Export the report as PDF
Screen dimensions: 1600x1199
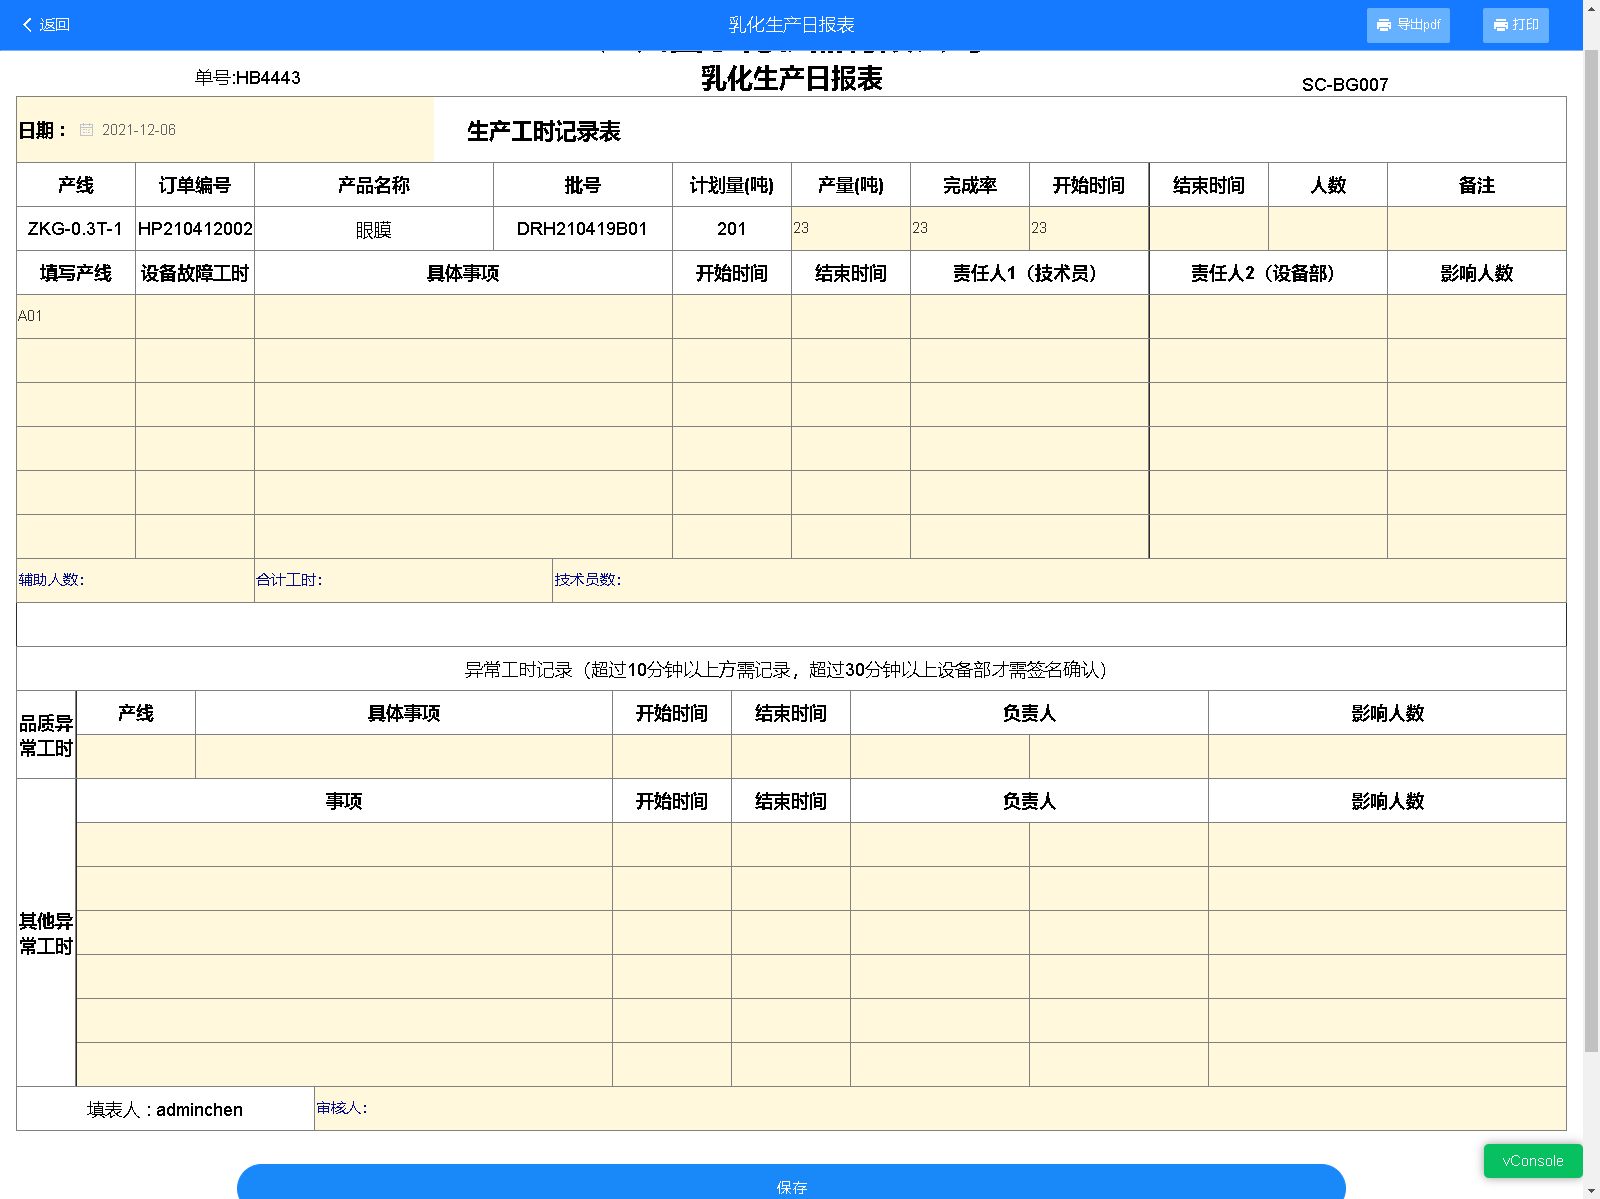click(x=1407, y=25)
